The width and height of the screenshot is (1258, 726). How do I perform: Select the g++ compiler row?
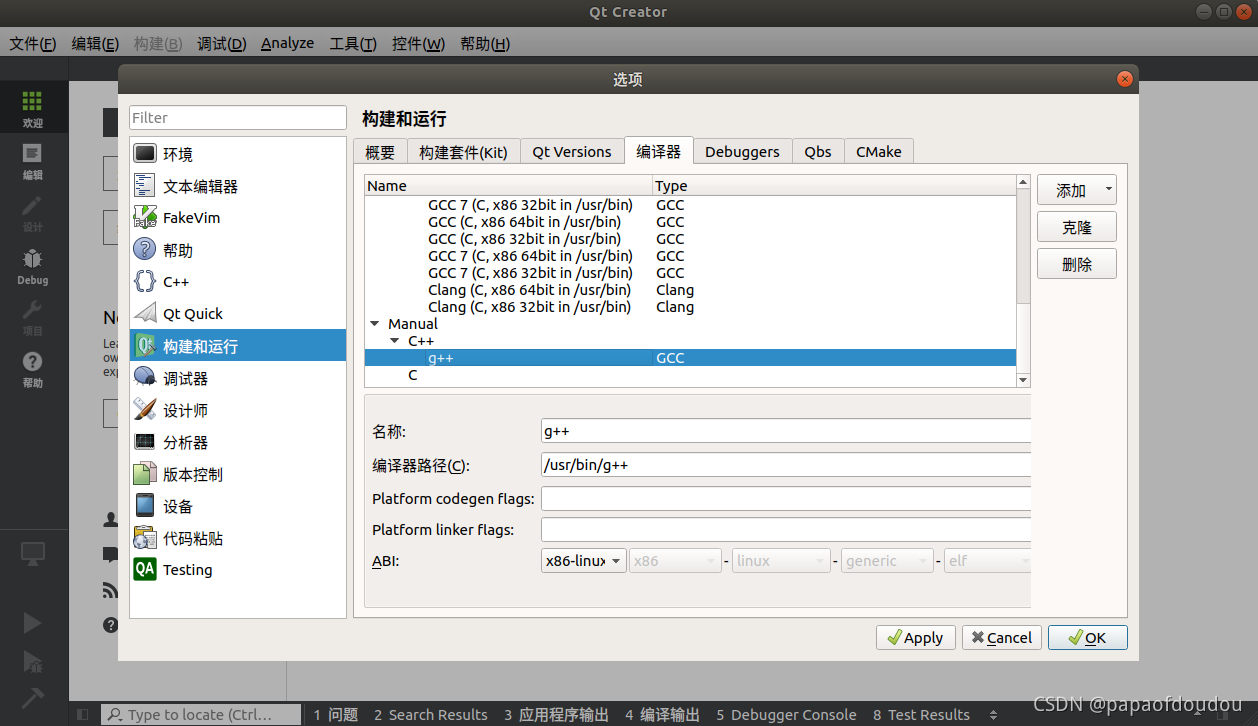tap(690, 358)
